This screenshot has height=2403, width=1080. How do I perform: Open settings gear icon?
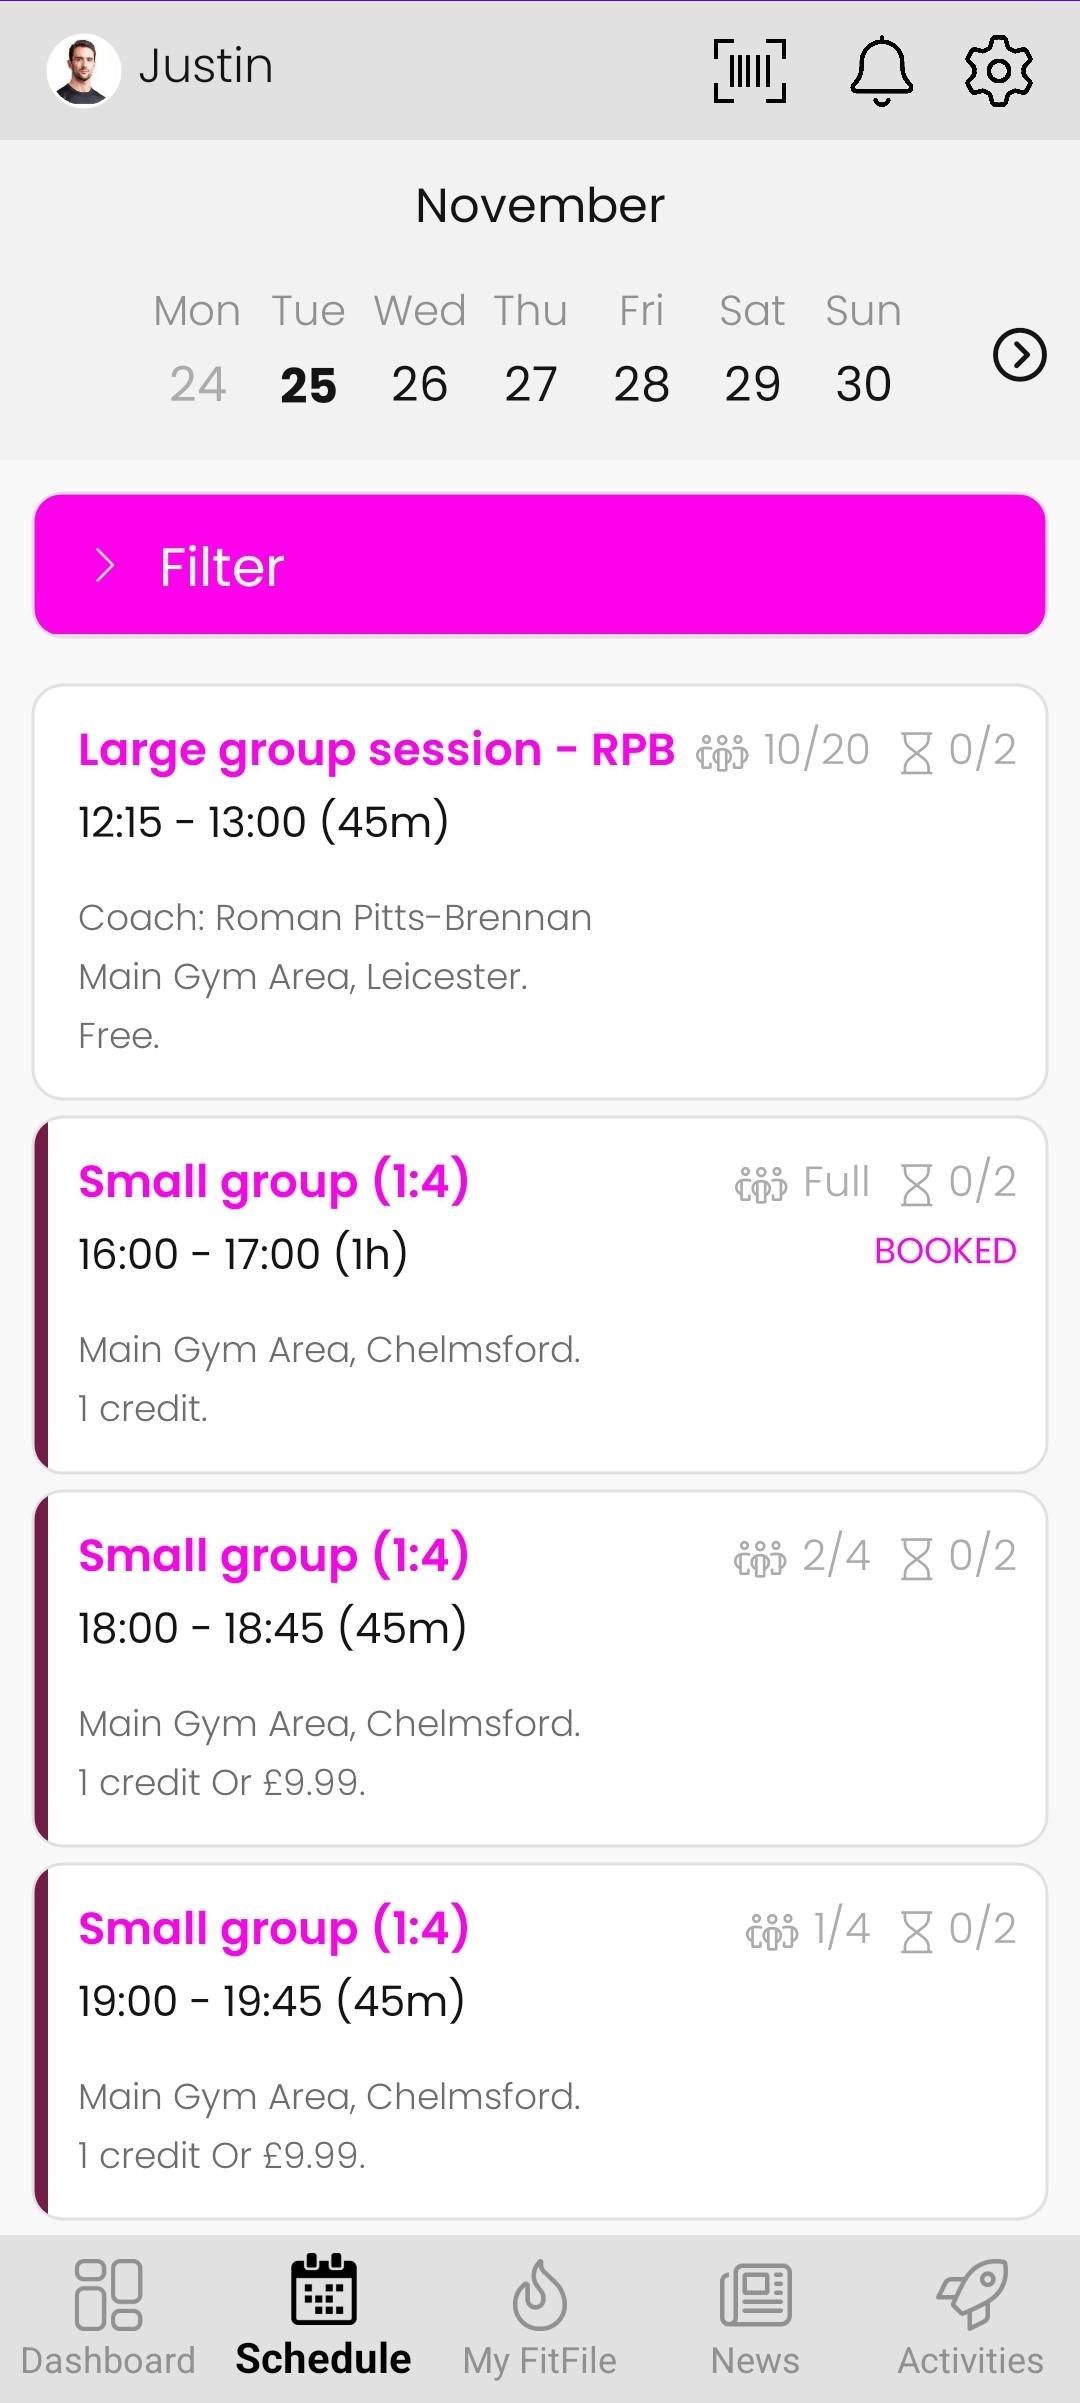998,70
